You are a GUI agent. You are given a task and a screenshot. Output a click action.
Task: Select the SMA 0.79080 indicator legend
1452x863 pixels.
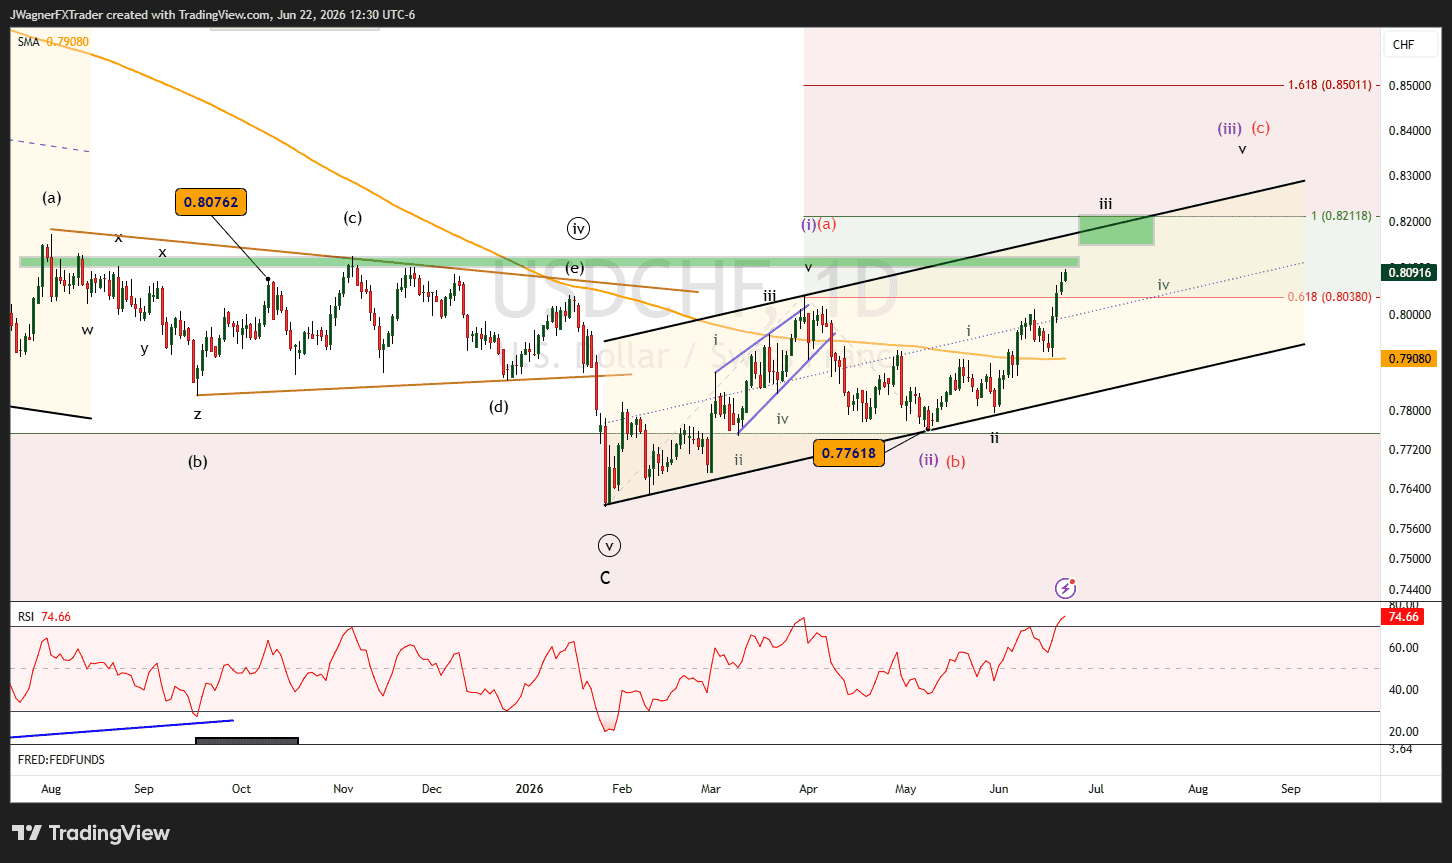53,42
